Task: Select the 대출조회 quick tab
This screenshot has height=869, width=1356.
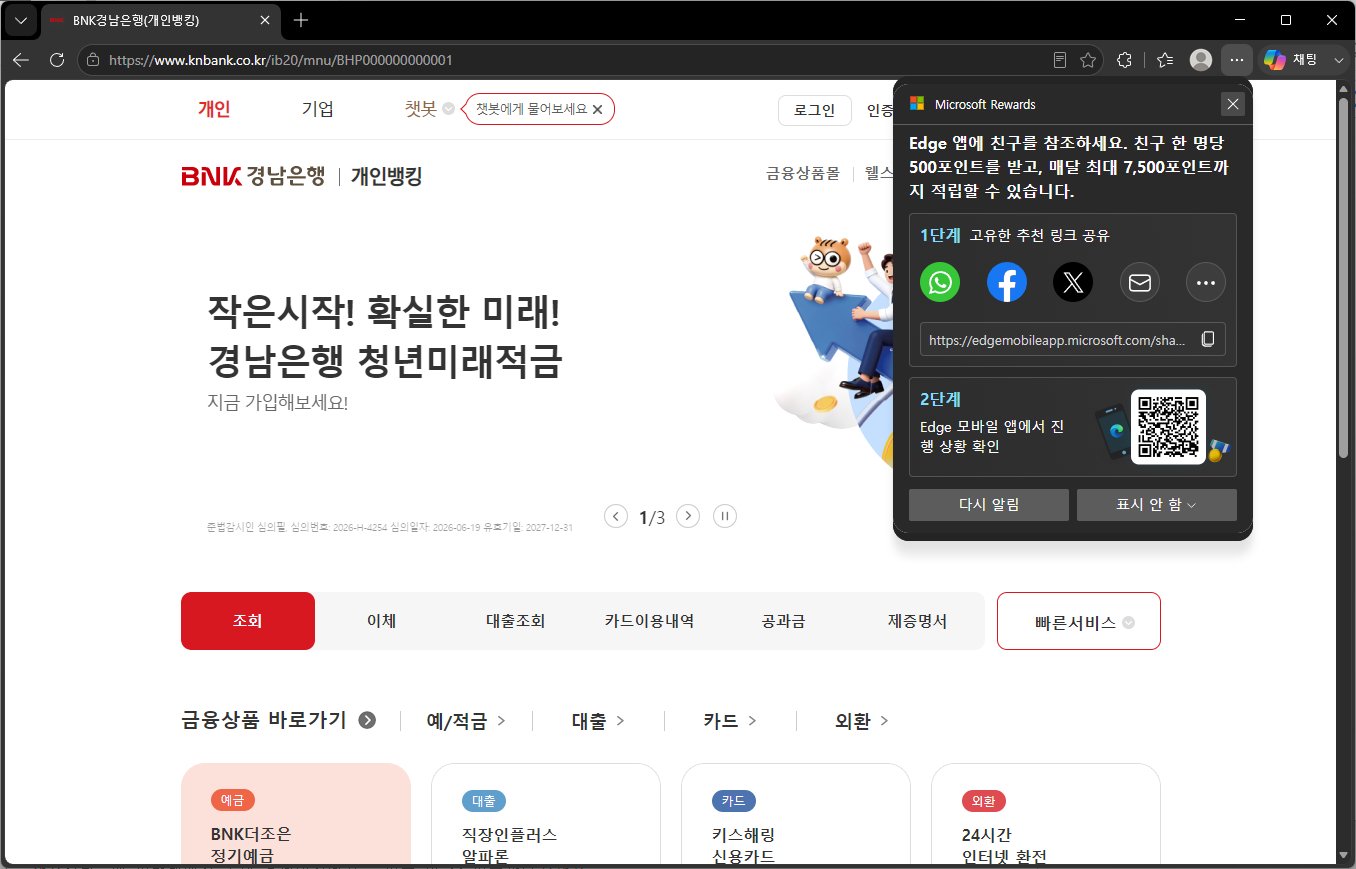Action: (x=515, y=621)
